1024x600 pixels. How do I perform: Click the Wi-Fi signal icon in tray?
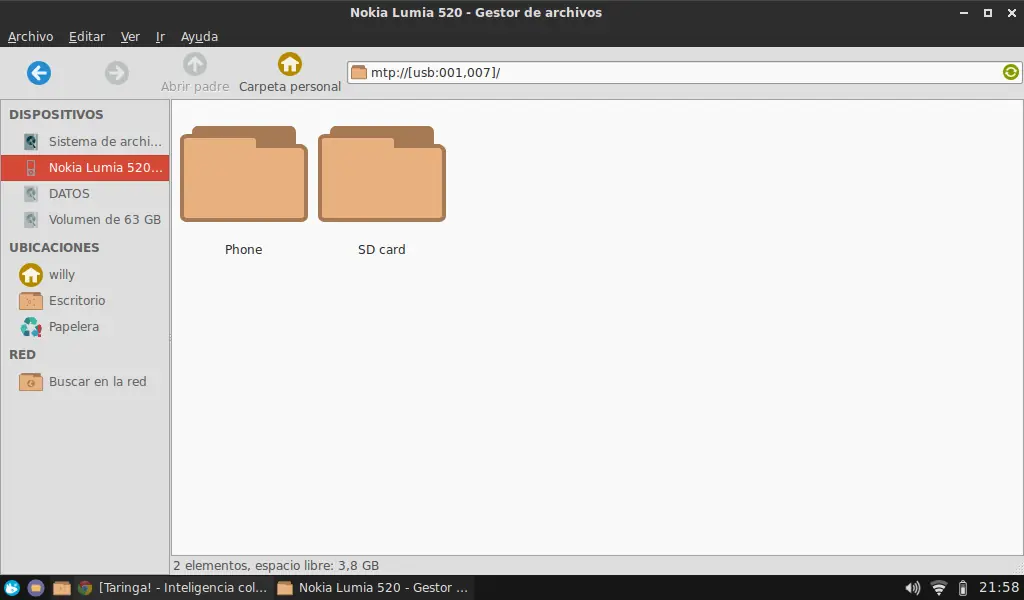(x=937, y=588)
